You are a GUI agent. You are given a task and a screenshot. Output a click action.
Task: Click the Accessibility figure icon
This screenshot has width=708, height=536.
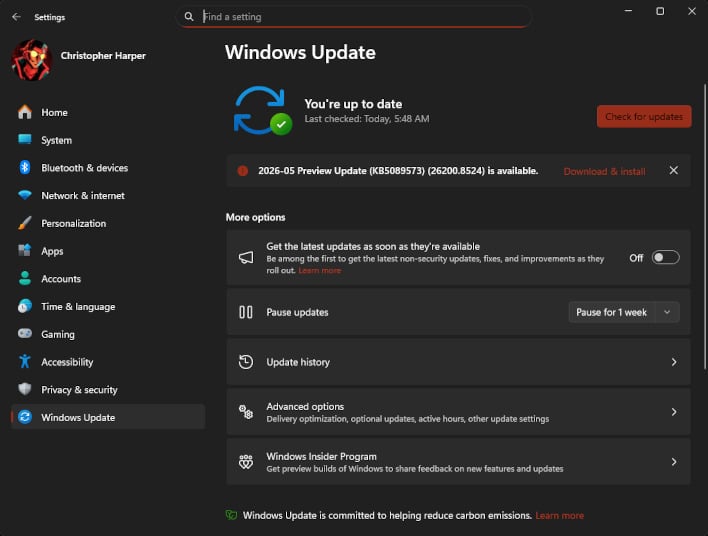[25, 361]
